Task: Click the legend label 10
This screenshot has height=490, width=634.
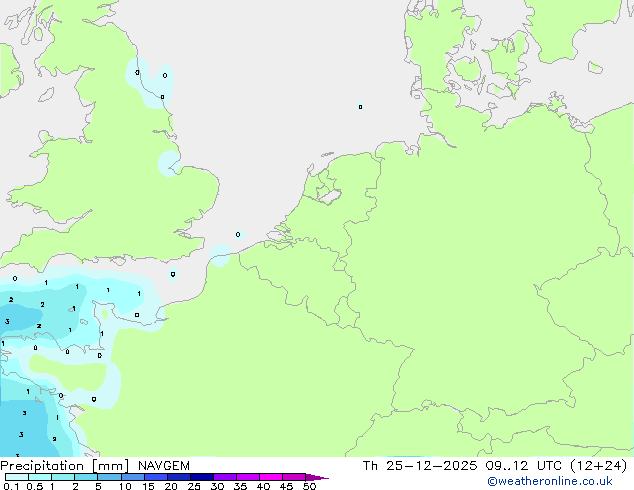Action: 125,486
